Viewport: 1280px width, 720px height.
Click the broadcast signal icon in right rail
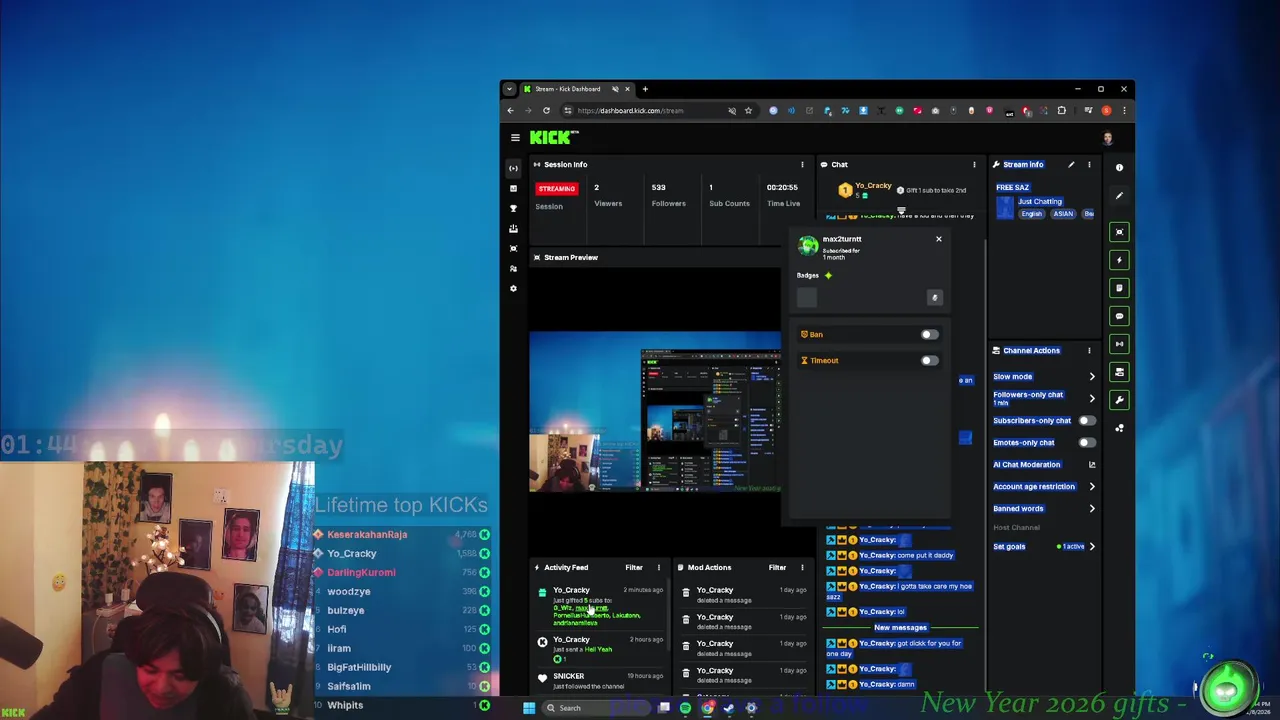1119,344
